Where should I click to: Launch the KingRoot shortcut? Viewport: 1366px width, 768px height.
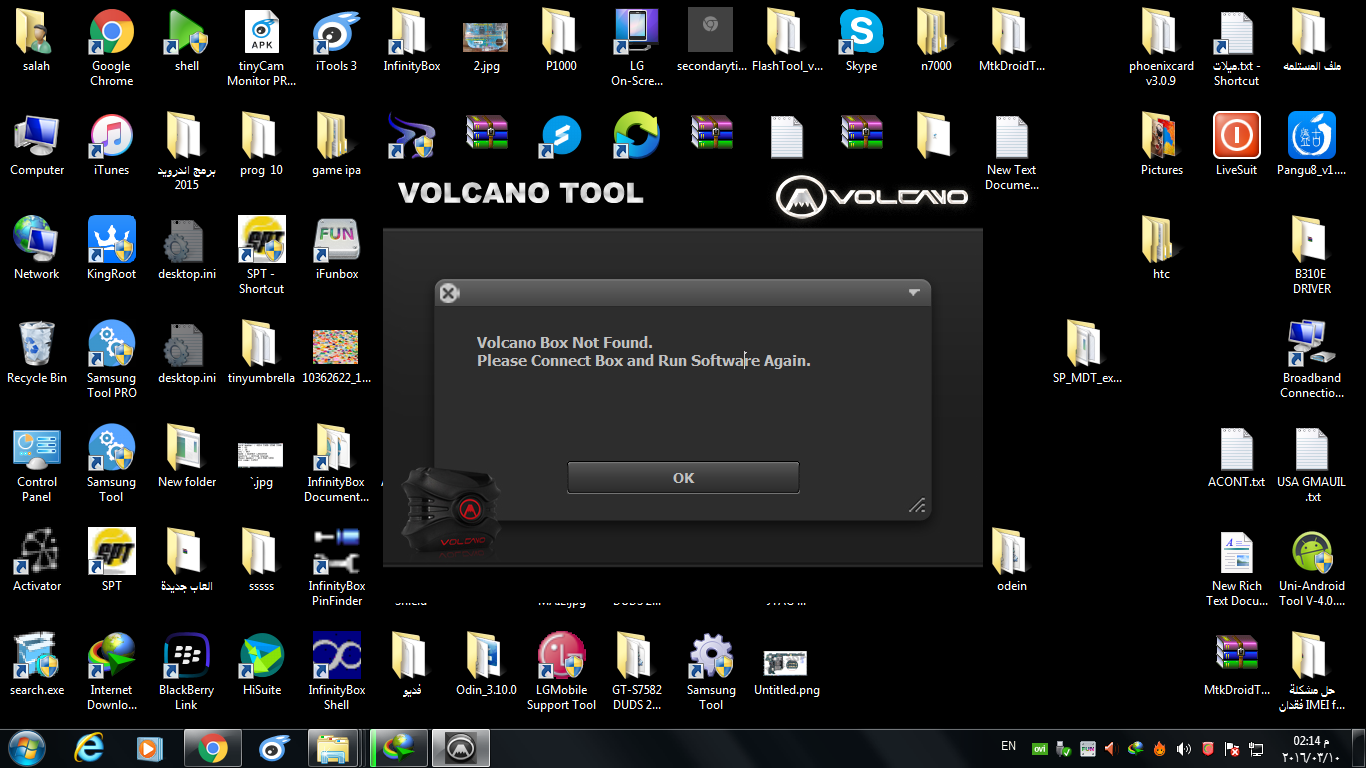111,250
